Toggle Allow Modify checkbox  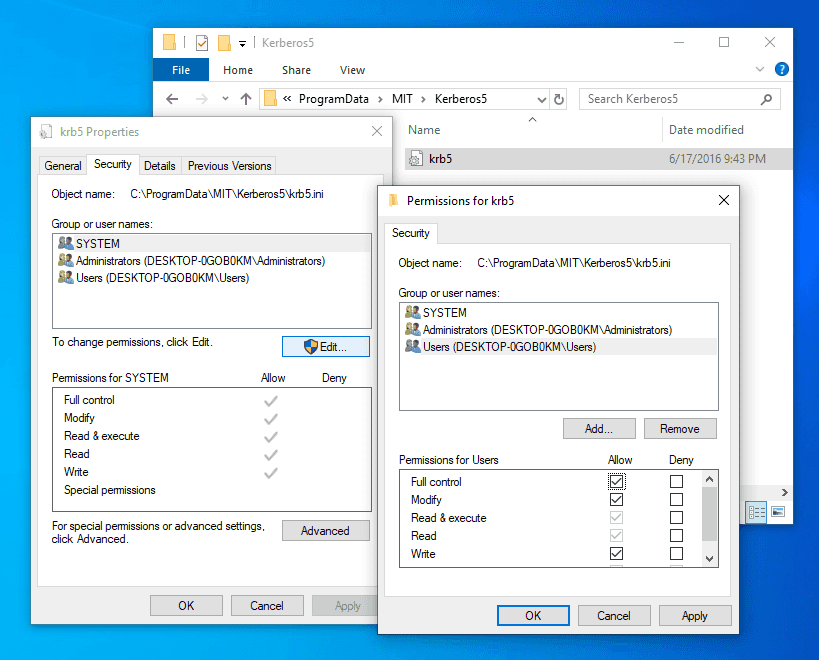[616, 499]
